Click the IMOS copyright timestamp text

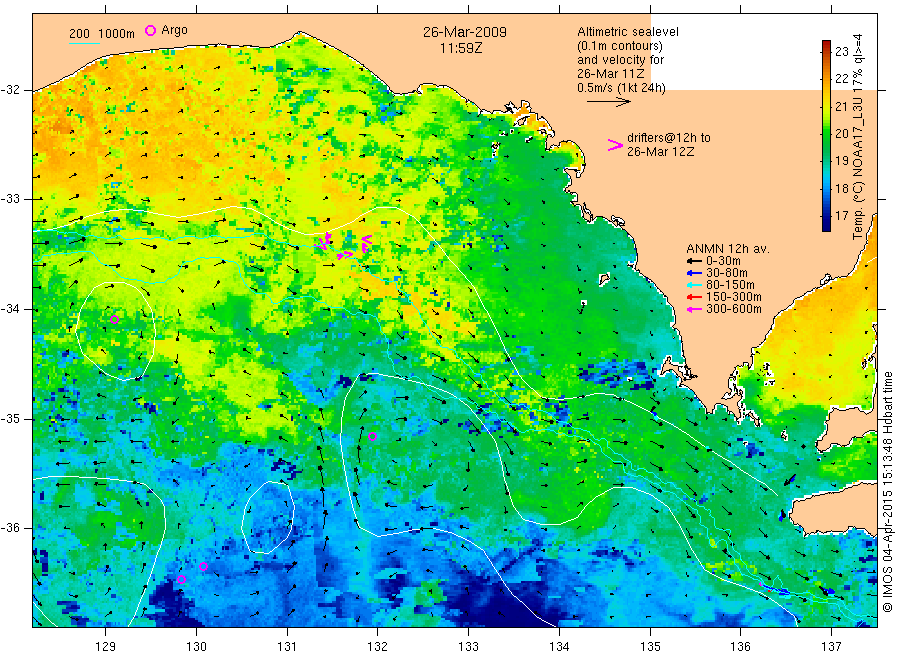point(887,492)
